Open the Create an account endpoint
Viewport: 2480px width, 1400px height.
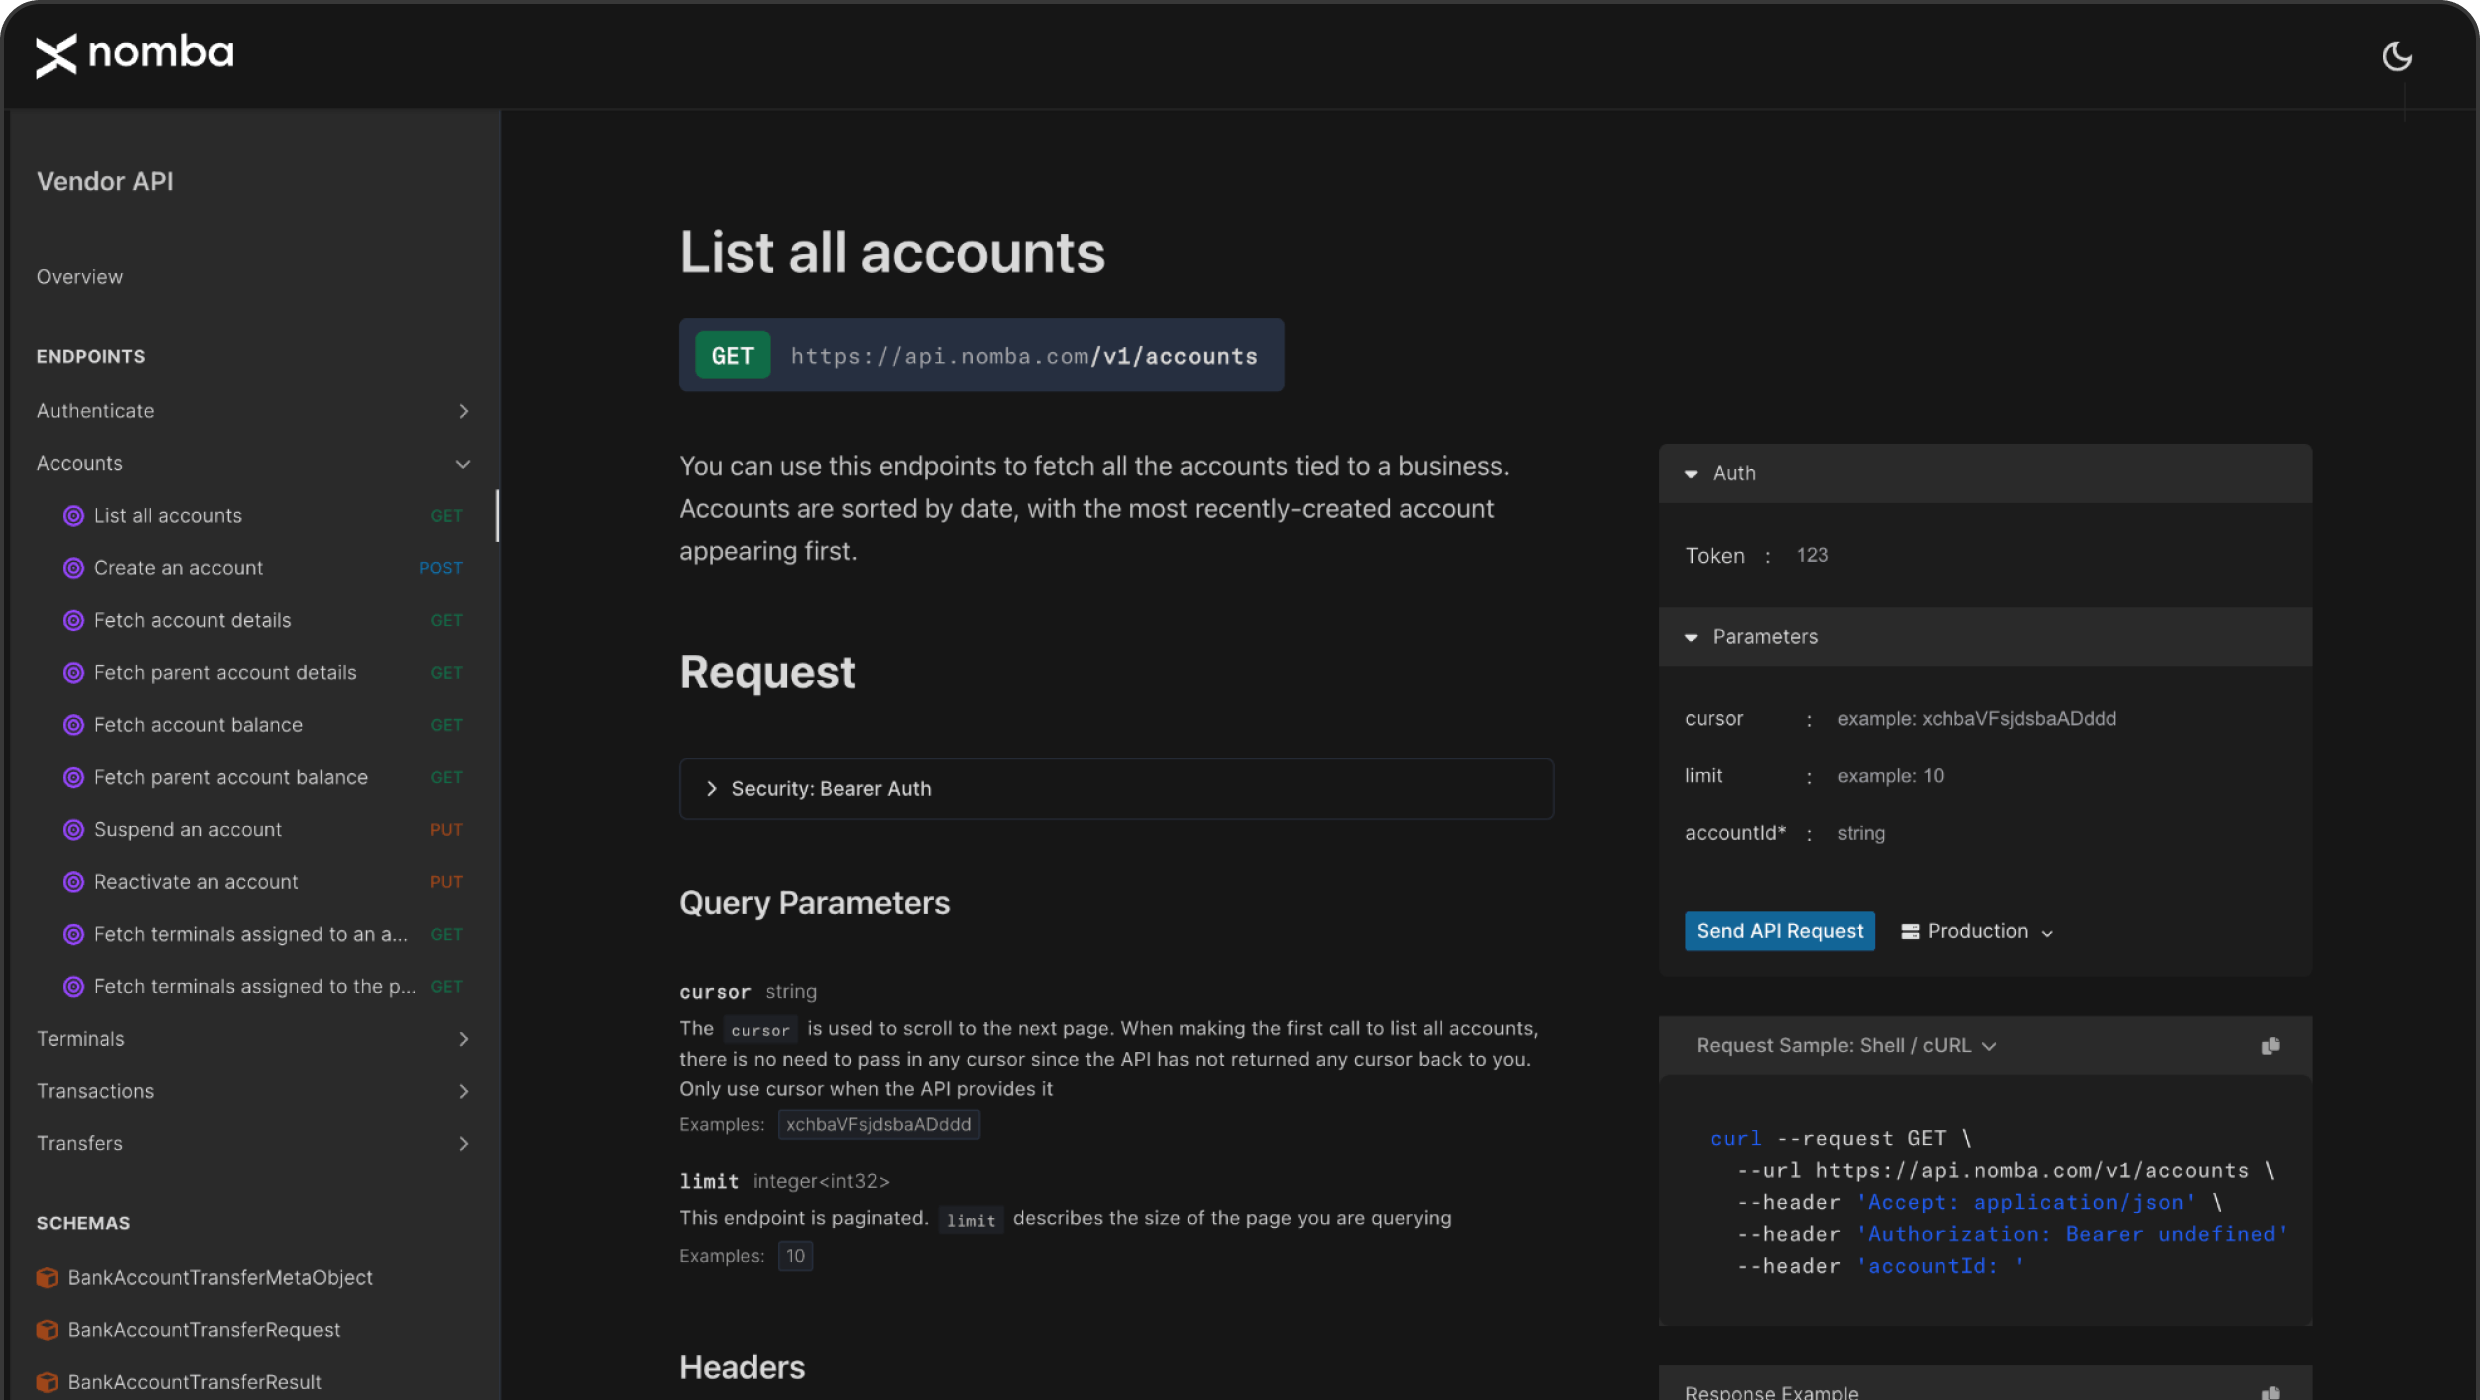click(x=178, y=568)
